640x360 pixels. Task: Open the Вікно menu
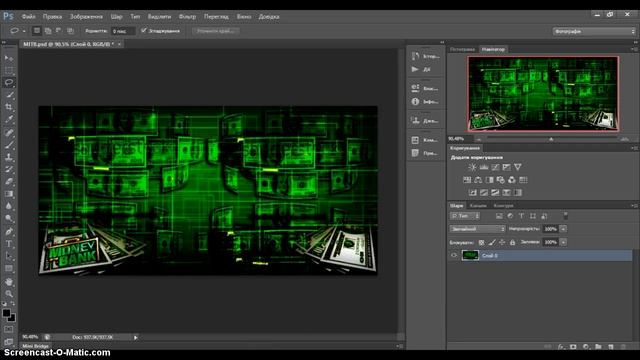point(244,17)
